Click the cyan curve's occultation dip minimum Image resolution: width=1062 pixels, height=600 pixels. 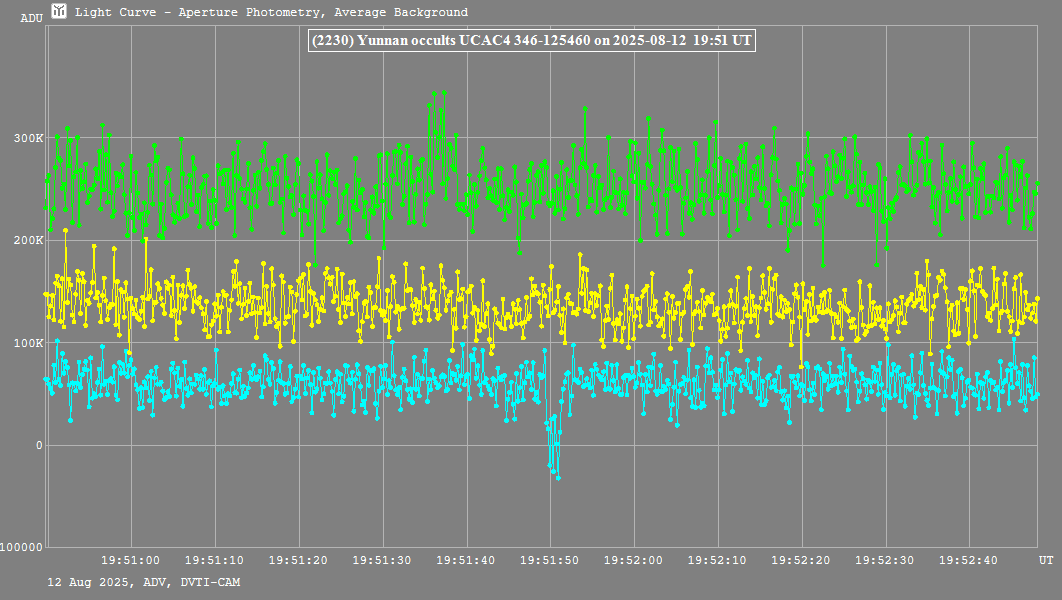point(557,477)
